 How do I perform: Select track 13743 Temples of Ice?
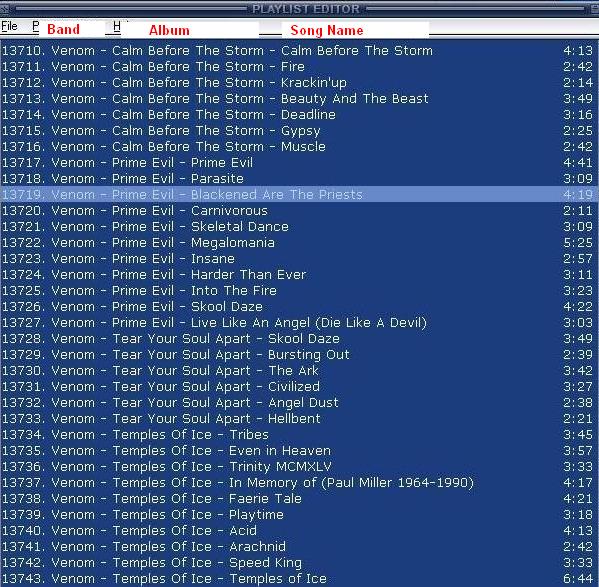[299, 579]
